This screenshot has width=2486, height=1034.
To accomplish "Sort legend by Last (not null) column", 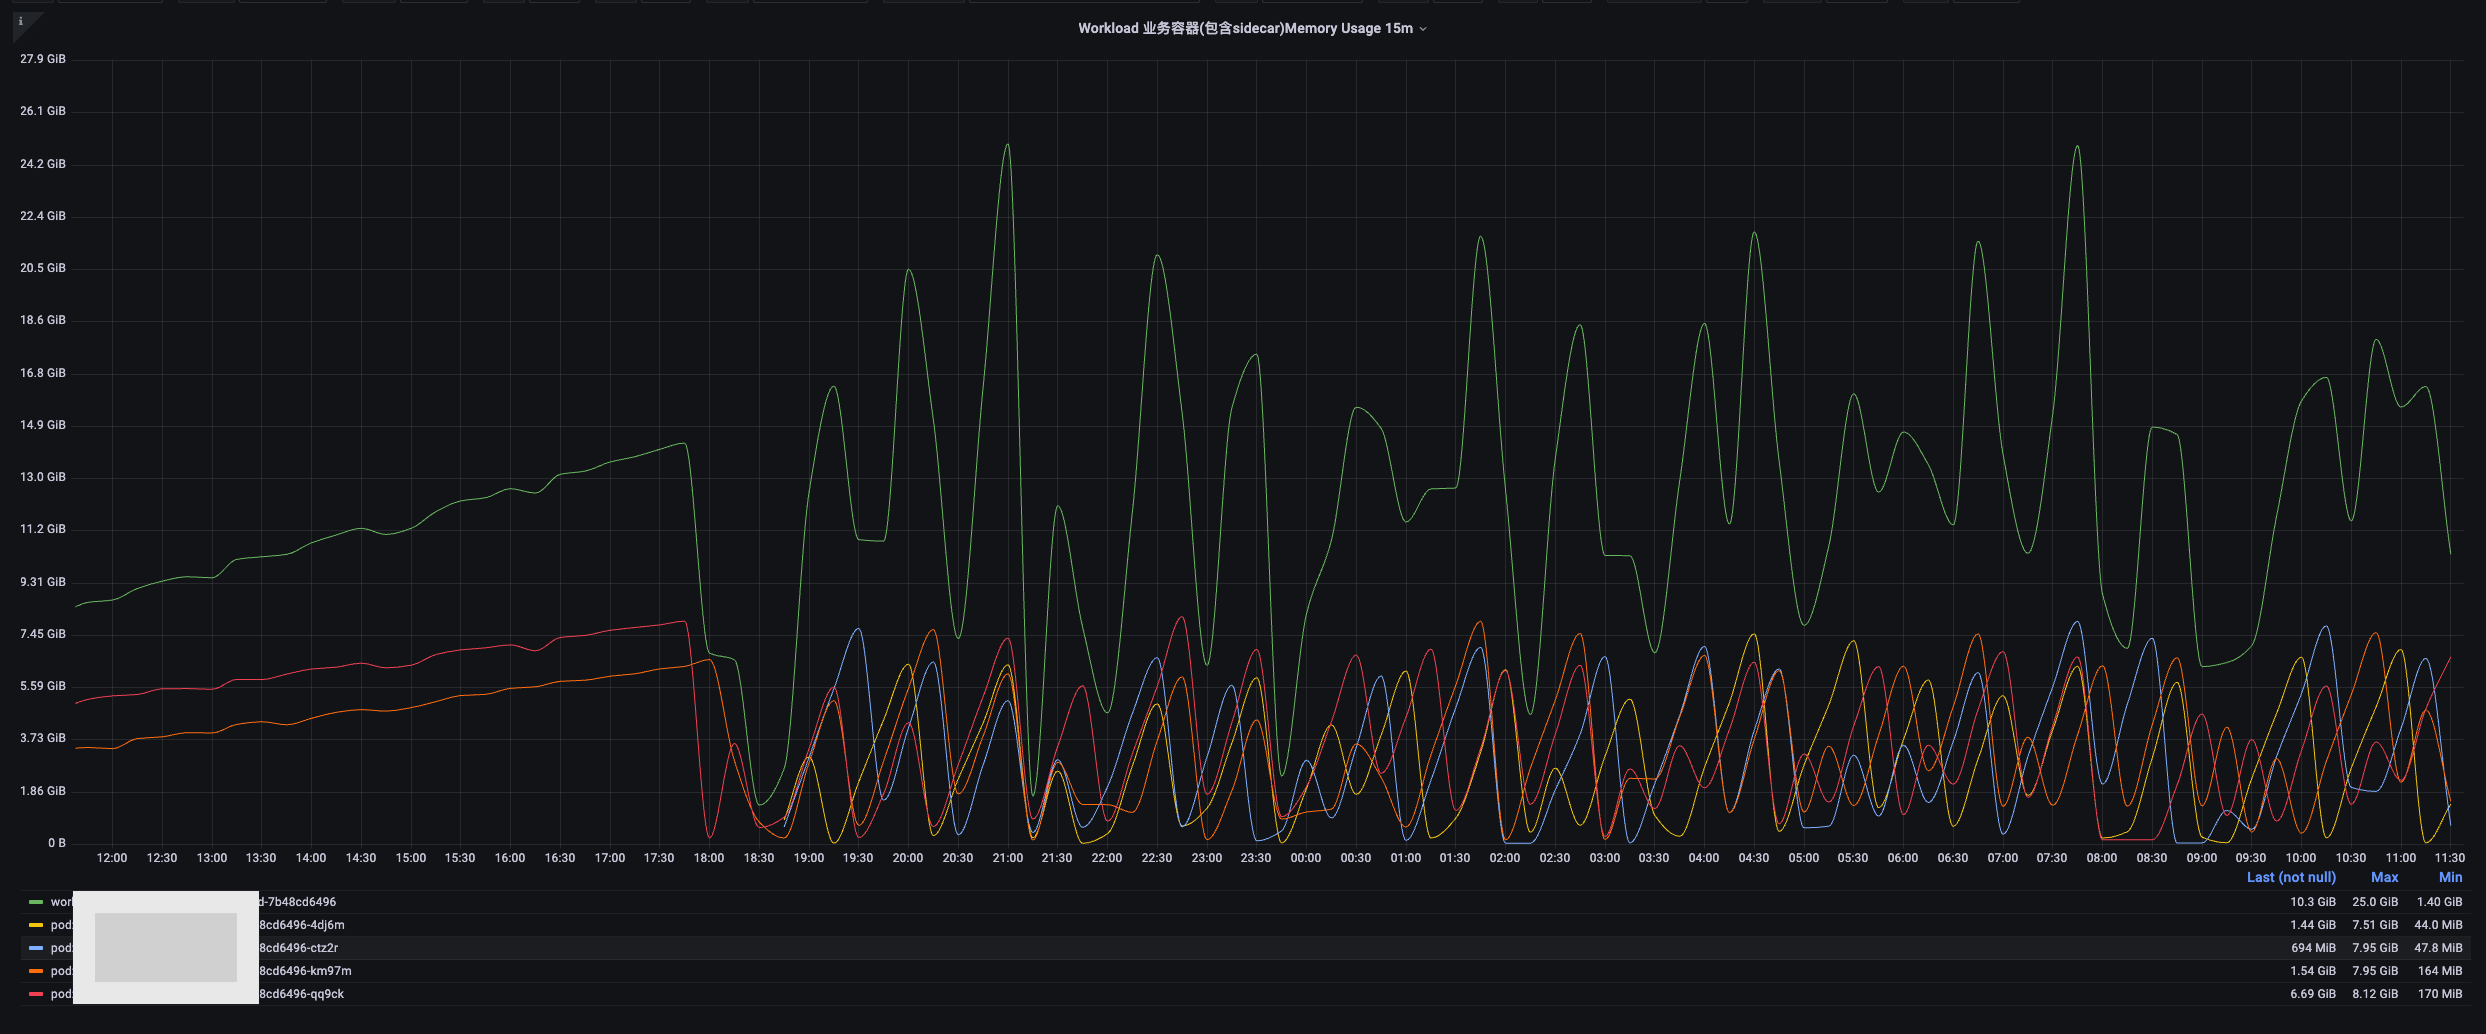I will click(x=2291, y=877).
